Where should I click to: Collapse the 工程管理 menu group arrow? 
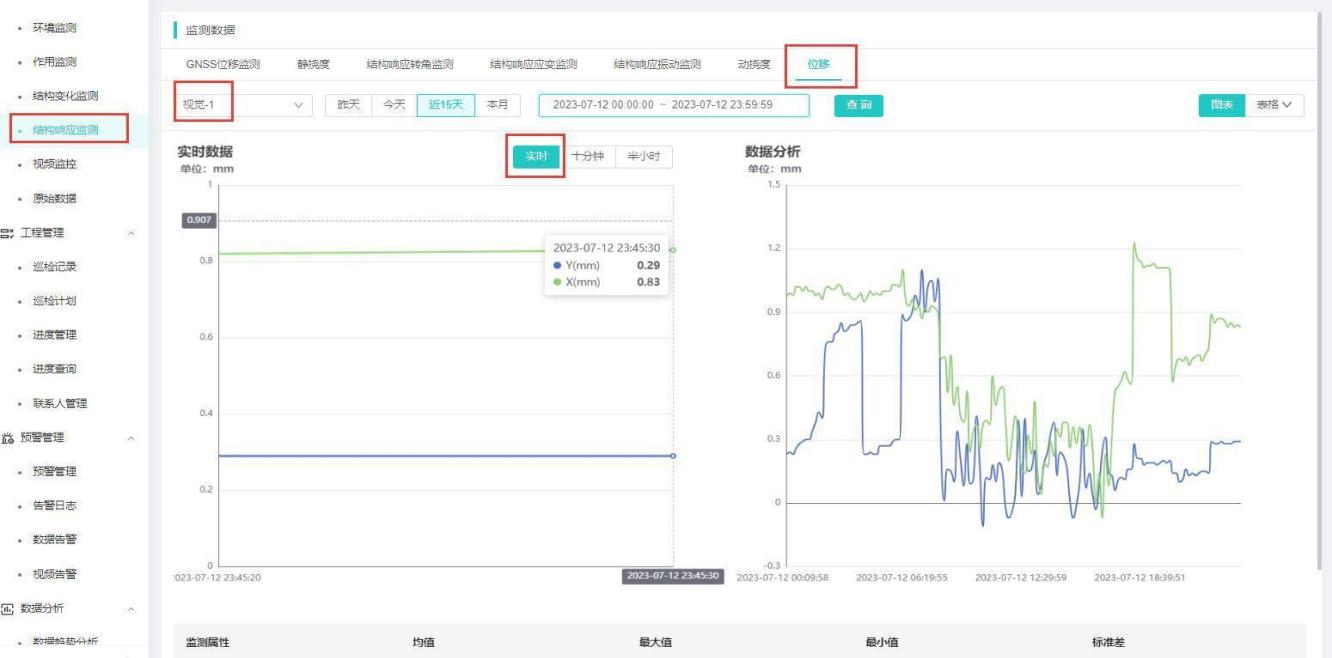(132, 233)
